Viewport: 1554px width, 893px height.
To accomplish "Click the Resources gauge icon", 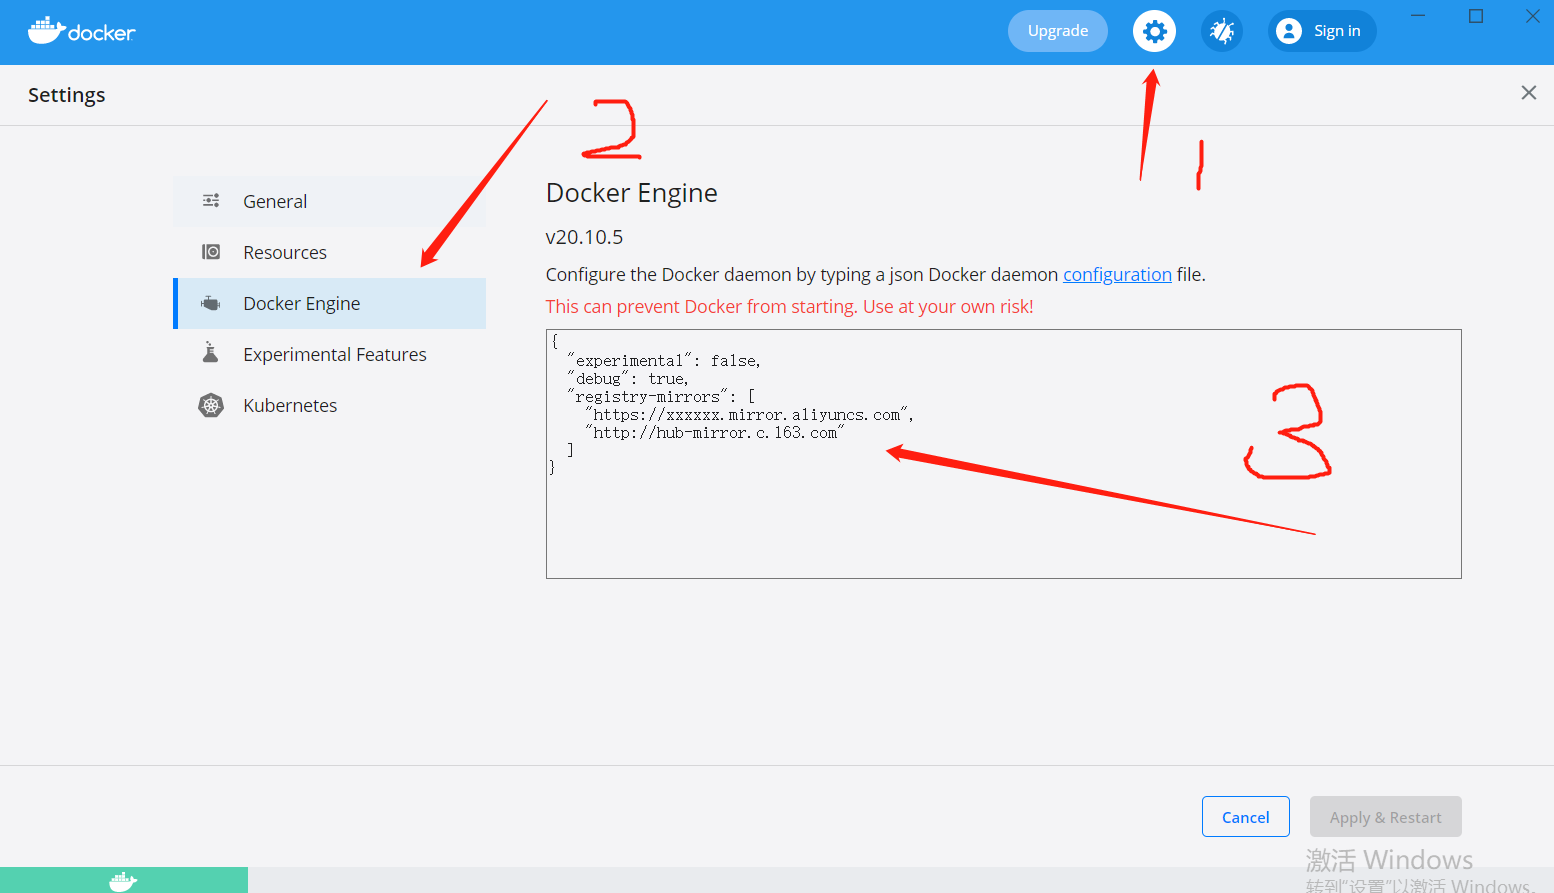I will [x=211, y=252].
